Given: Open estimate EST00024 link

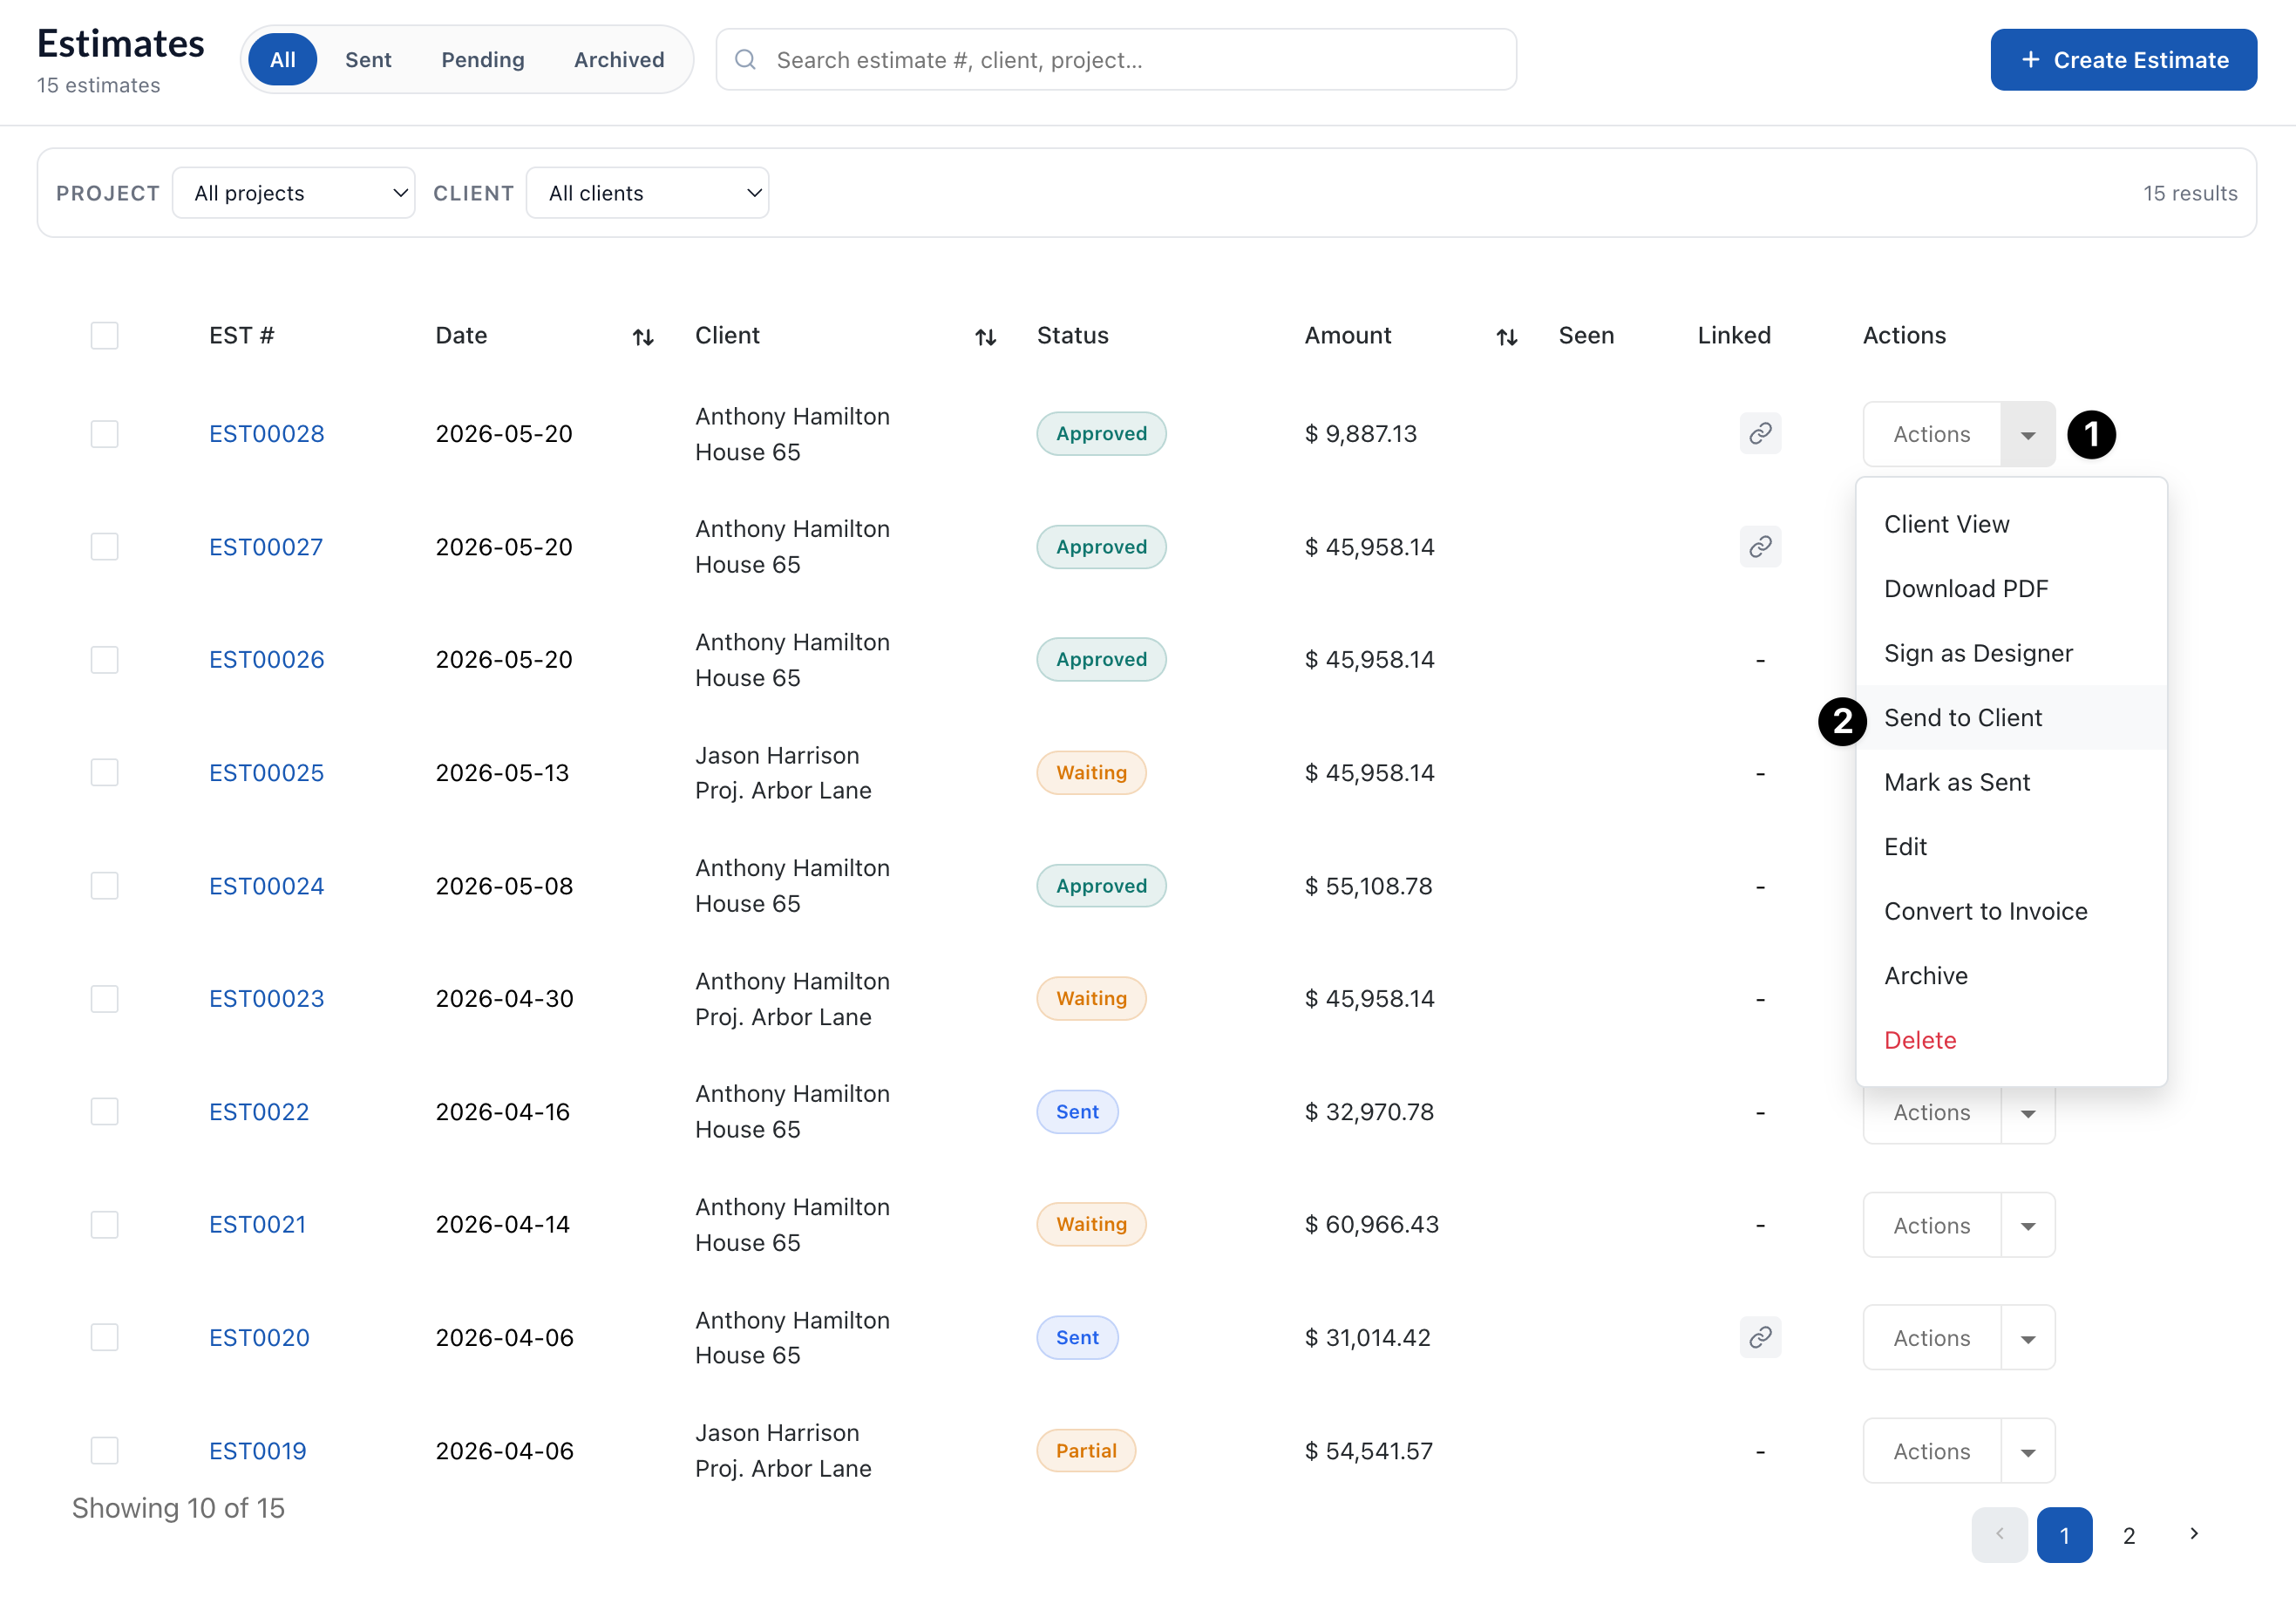Looking at the screenshot, I should tap(266, 886).
